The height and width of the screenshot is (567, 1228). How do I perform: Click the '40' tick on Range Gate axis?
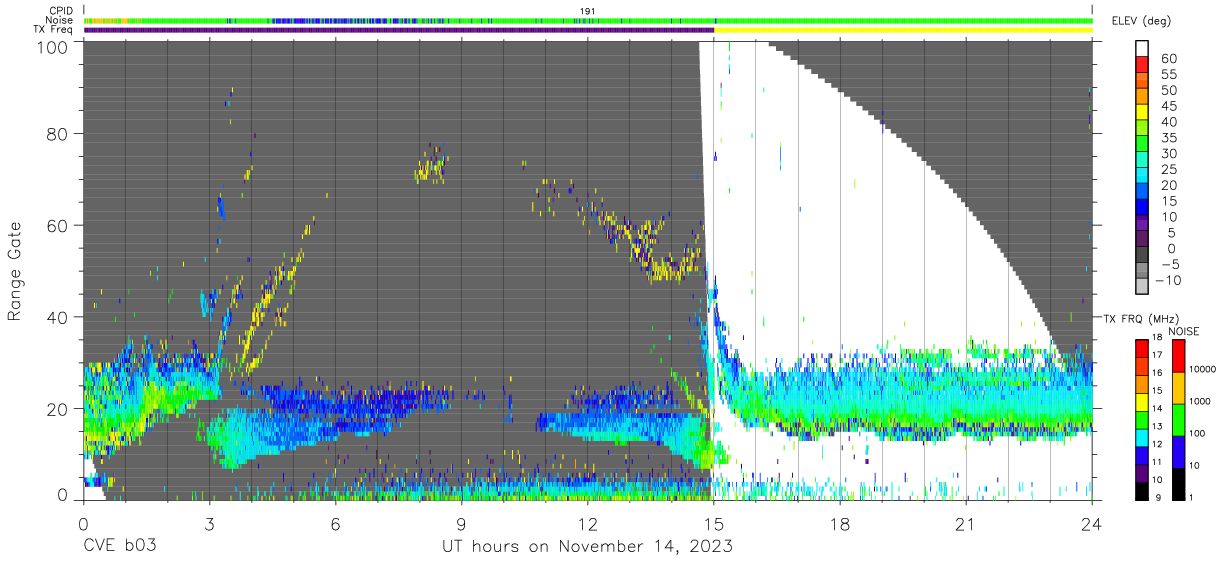(x=58, y=317)
